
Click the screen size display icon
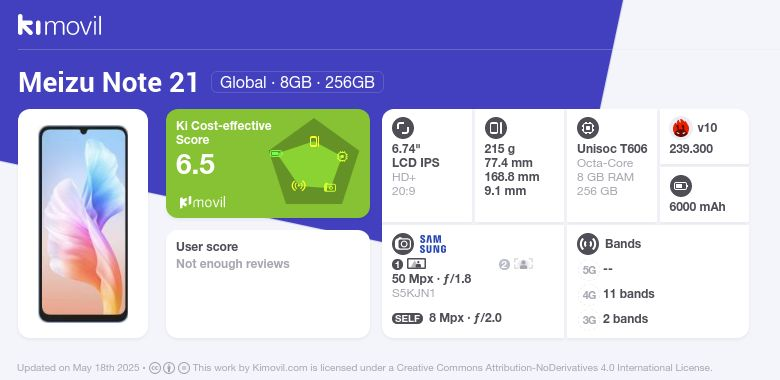click(x=403, y=128)
